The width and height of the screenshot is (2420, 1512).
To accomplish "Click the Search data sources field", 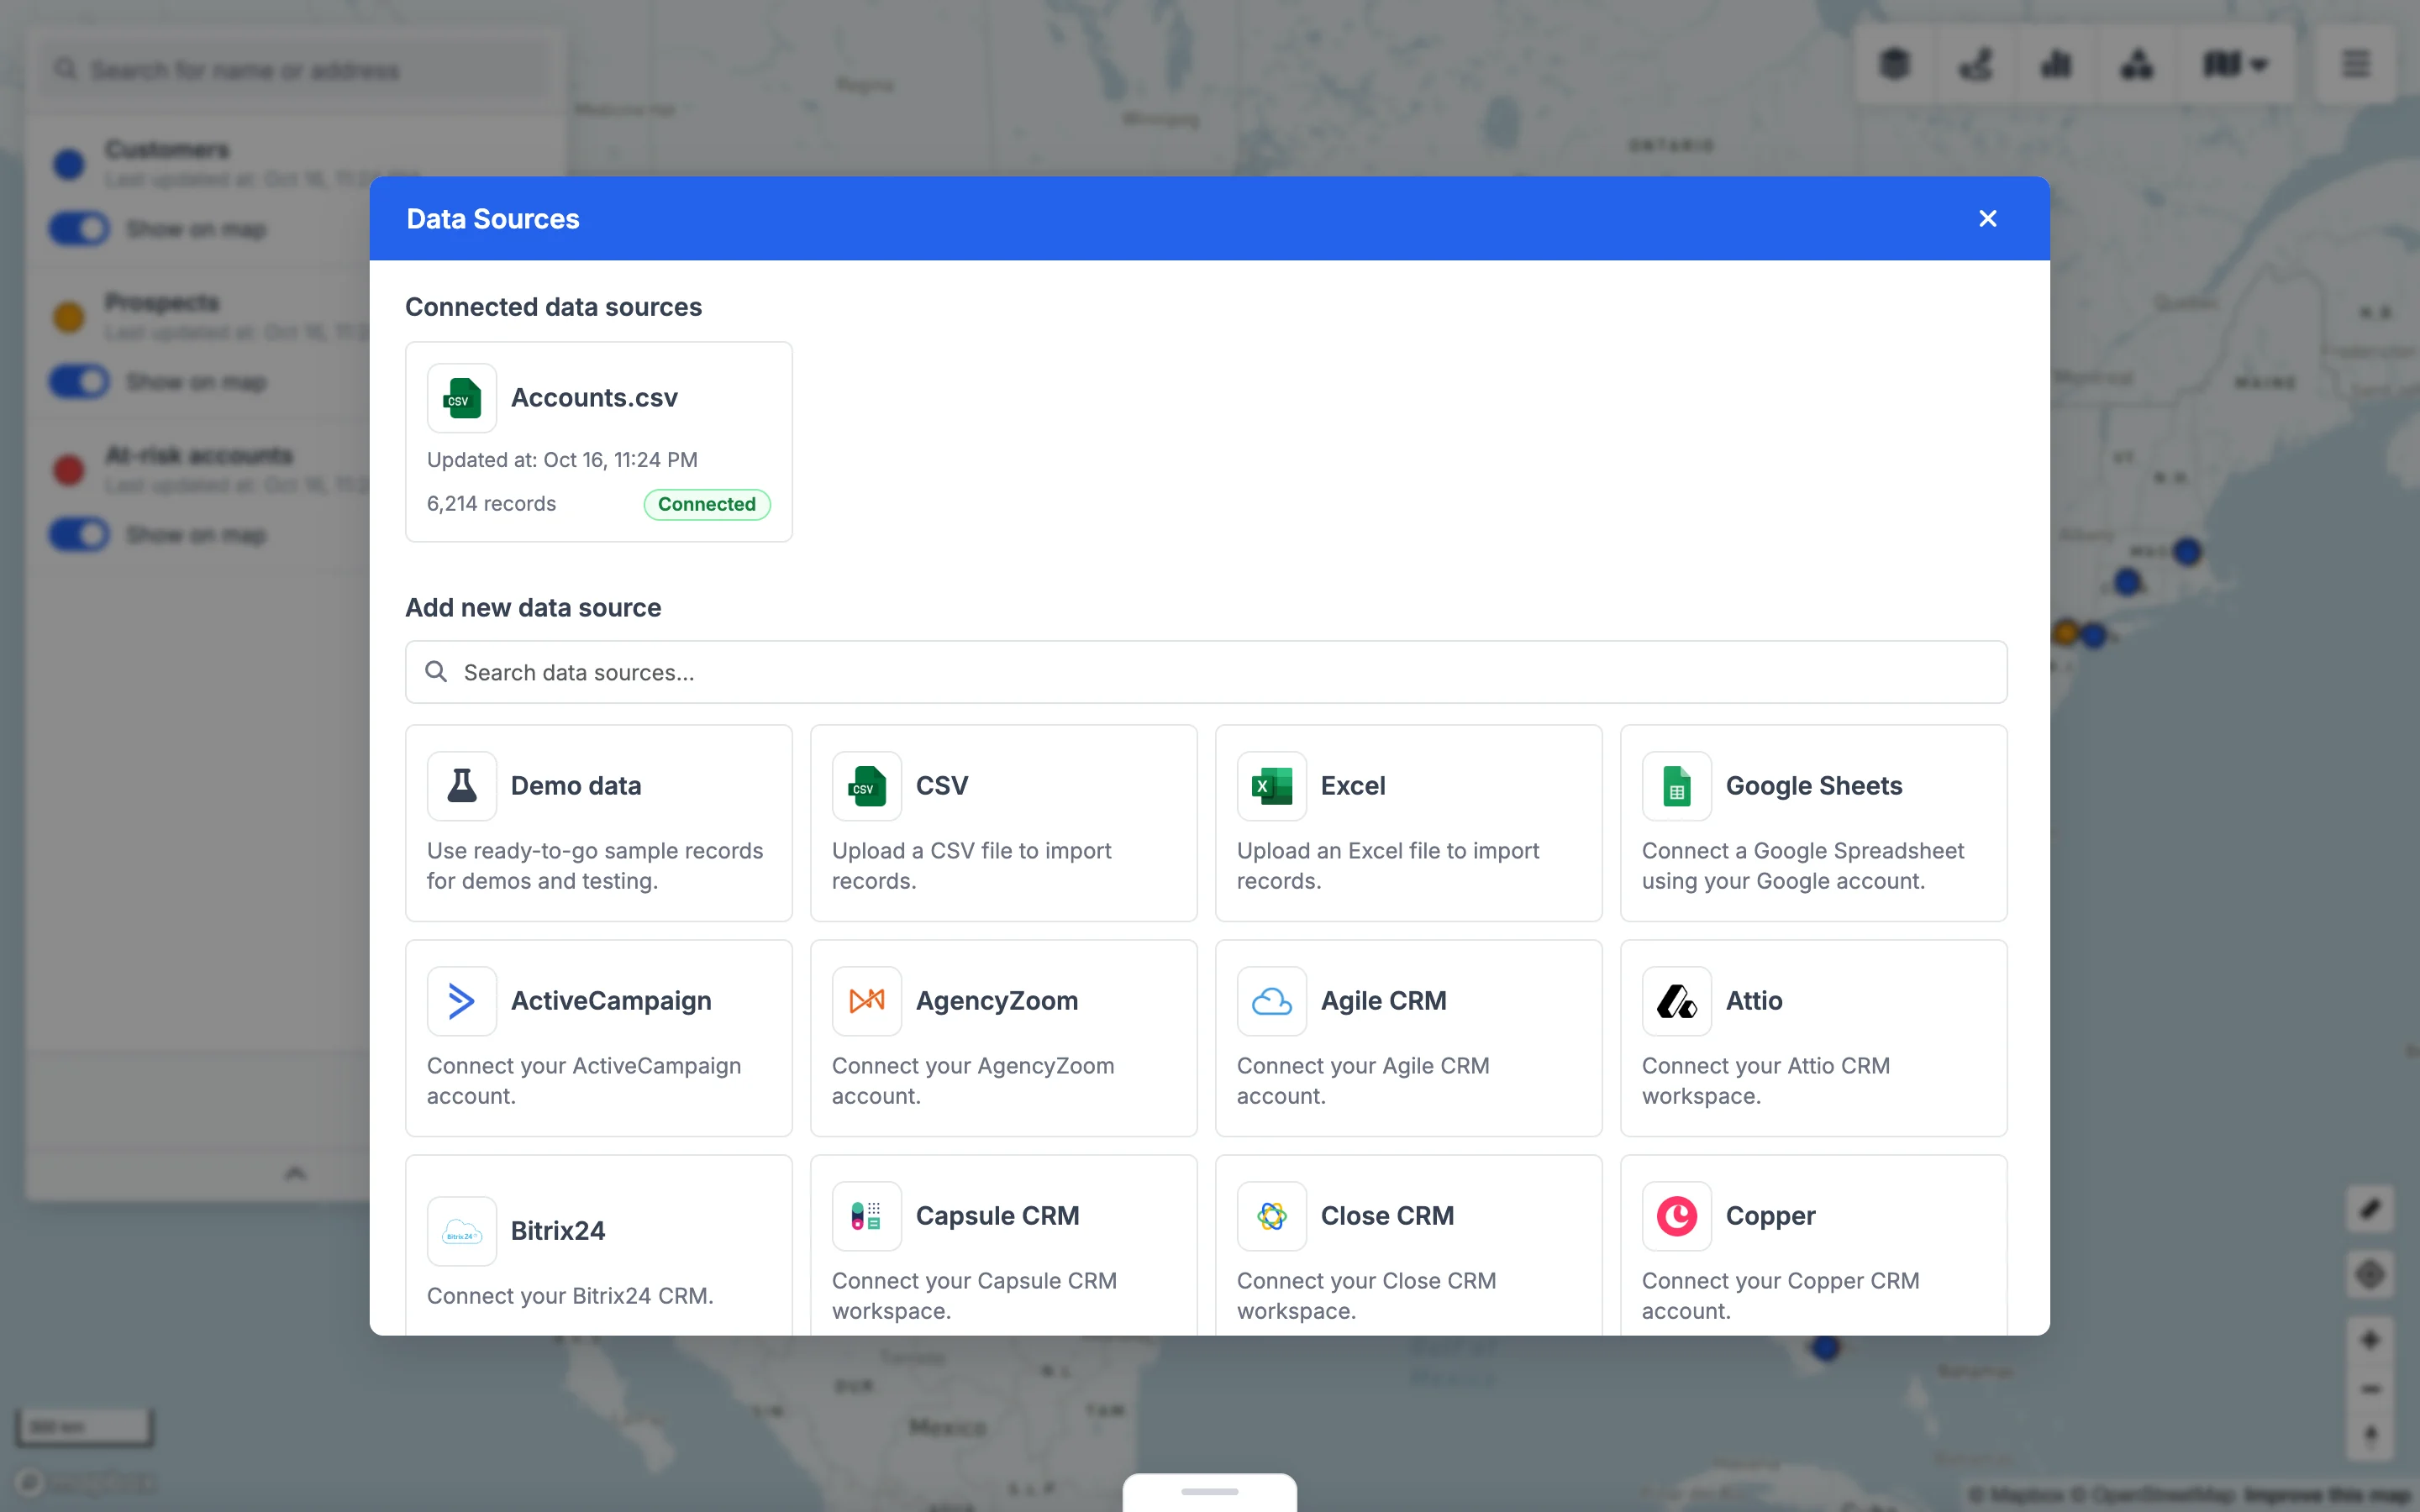I will (x=1206, y=672).
